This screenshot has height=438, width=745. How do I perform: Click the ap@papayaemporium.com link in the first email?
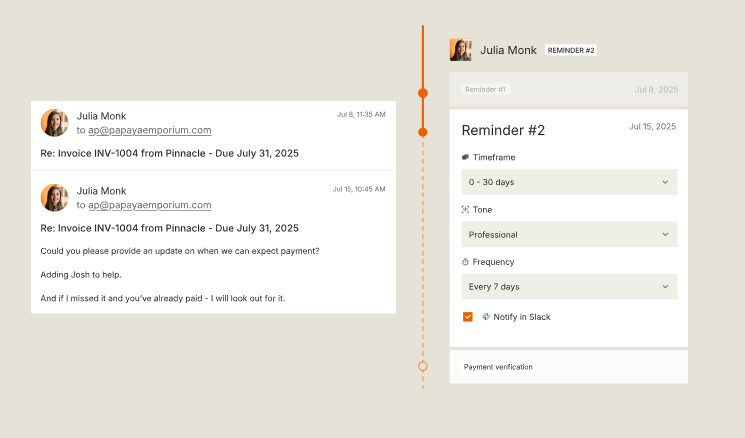click(x=150, y=130)
